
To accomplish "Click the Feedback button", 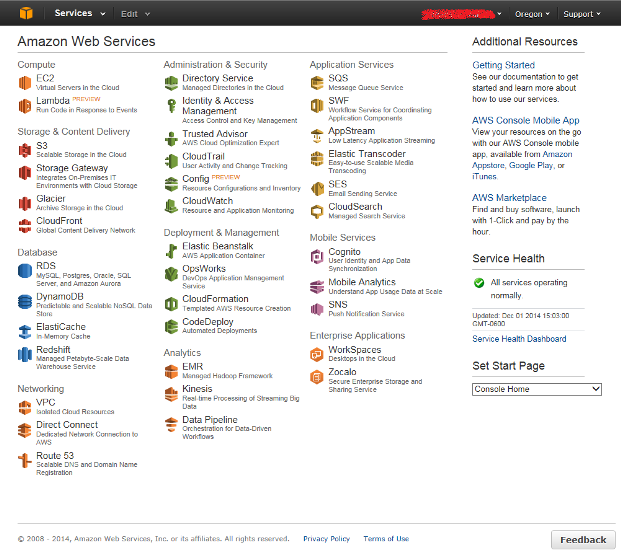I will pyautogui.click(x=583, y=540).
